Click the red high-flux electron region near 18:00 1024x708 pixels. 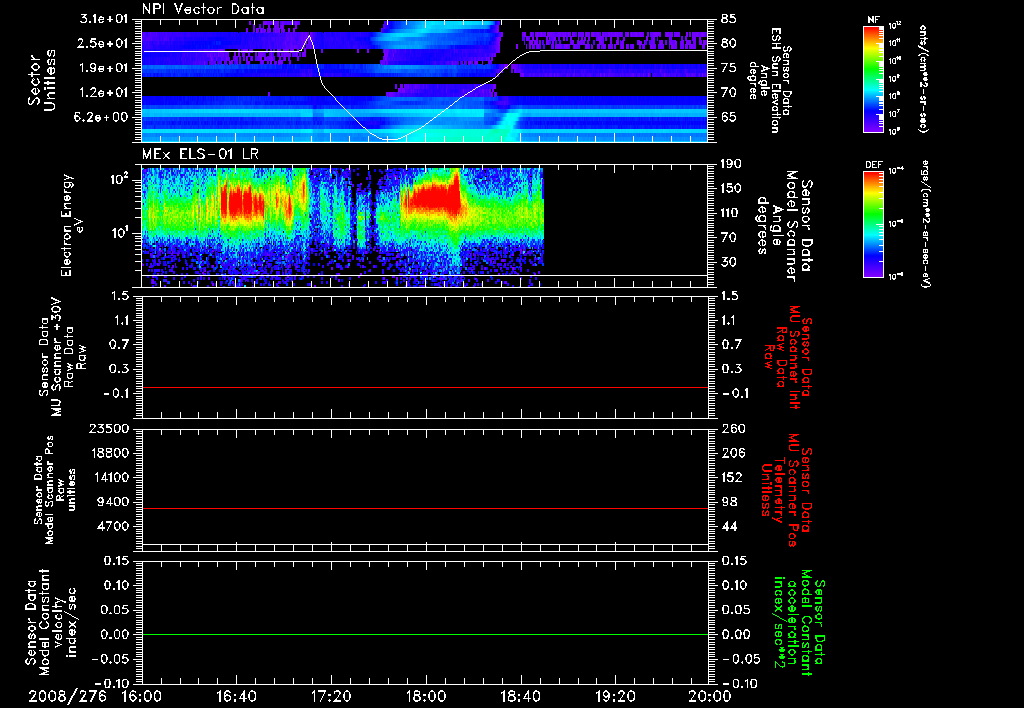tap(432, 196)
